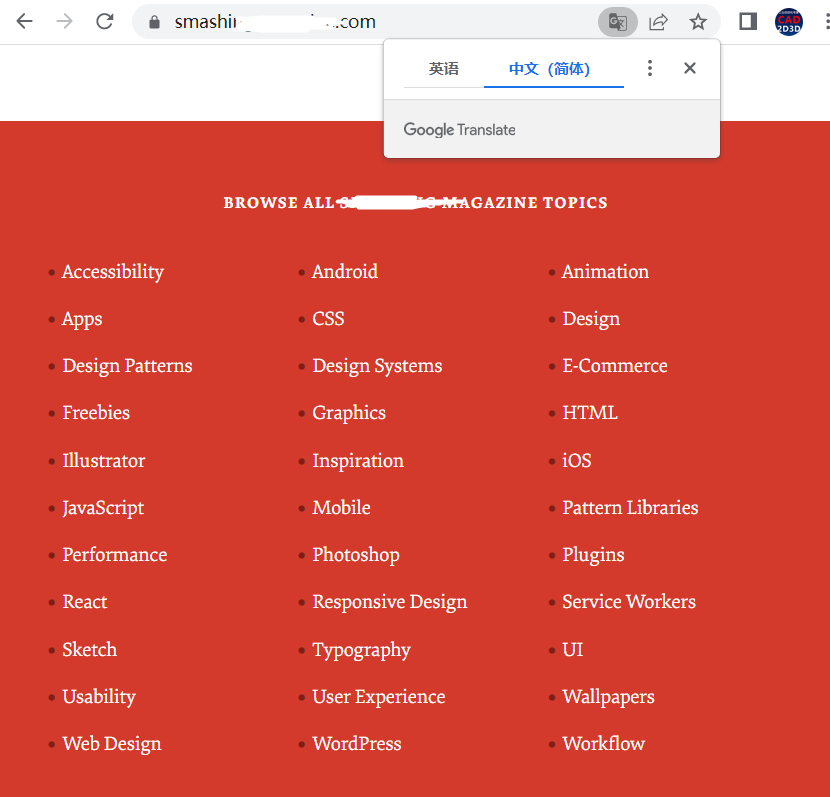The width and height of the screenshot is (830, 797).
Task: Open the Photoshop topic
Action: coord(356,556)
